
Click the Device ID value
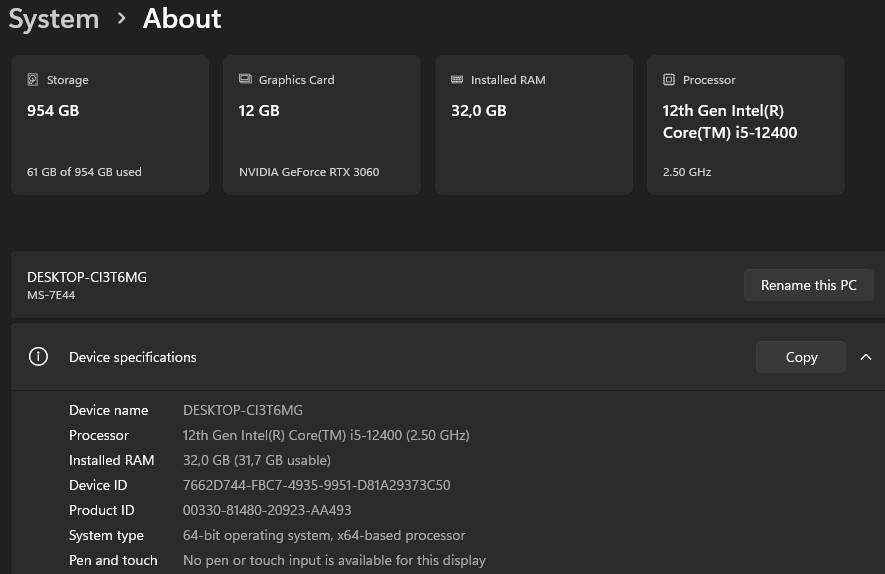click(x=316, y=486)
